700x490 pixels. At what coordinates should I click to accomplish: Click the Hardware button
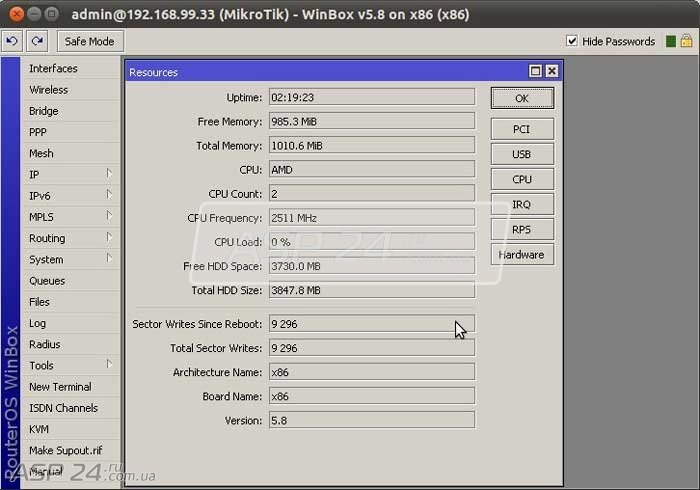pyautogui.click(x=522, y=254)
